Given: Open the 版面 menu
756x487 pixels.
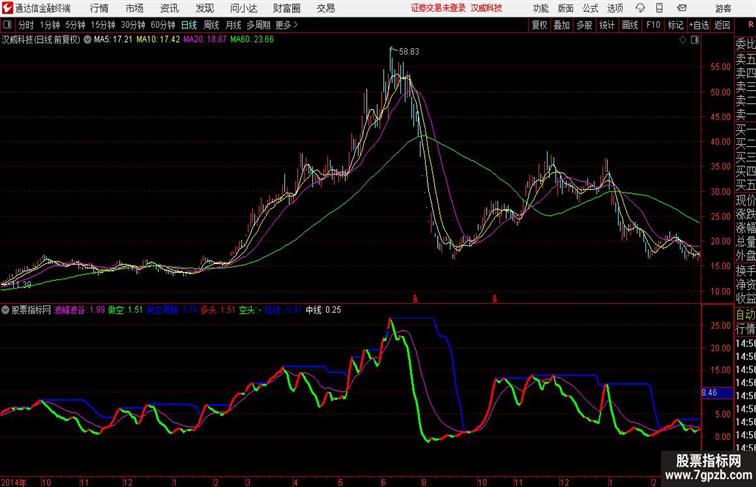Looking at the screenshot, I should (x=566, y=8).
